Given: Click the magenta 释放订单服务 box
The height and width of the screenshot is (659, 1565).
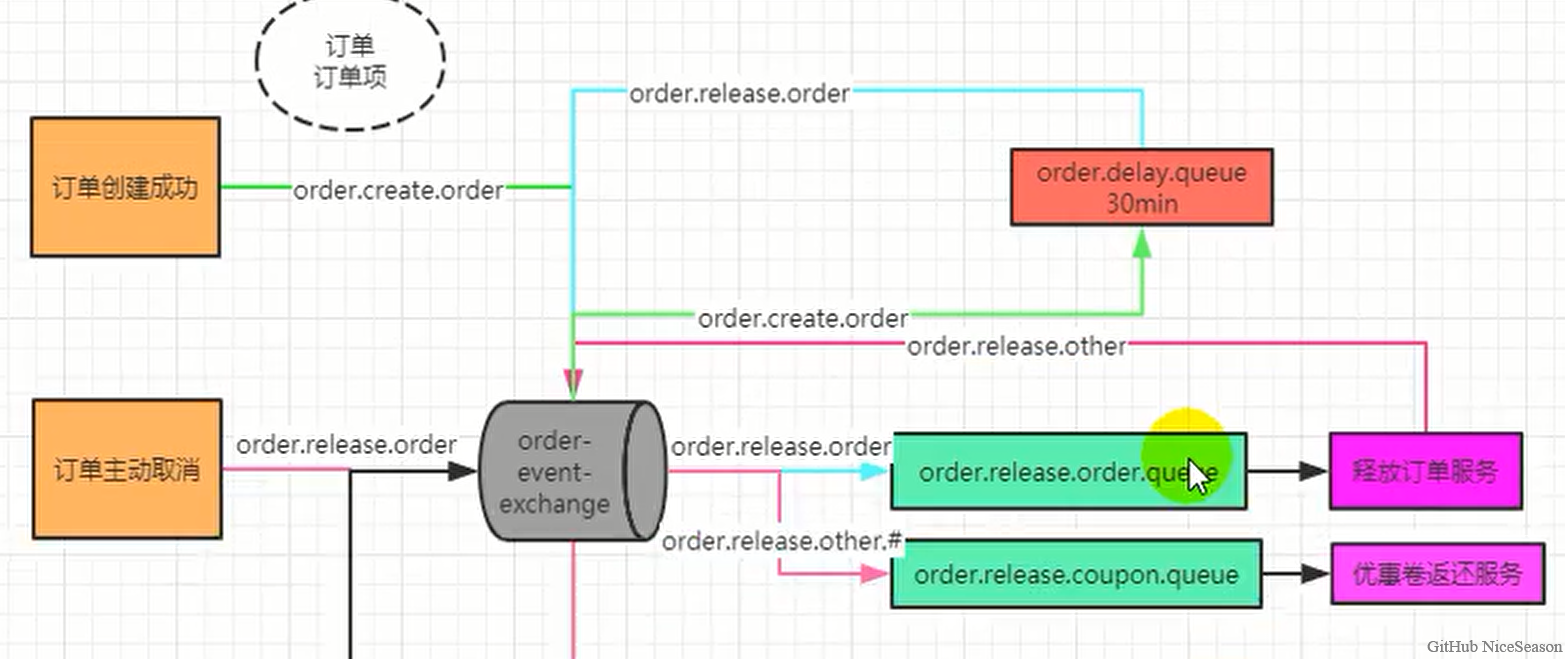Looking at the screenshot, I should (1425, 471).
